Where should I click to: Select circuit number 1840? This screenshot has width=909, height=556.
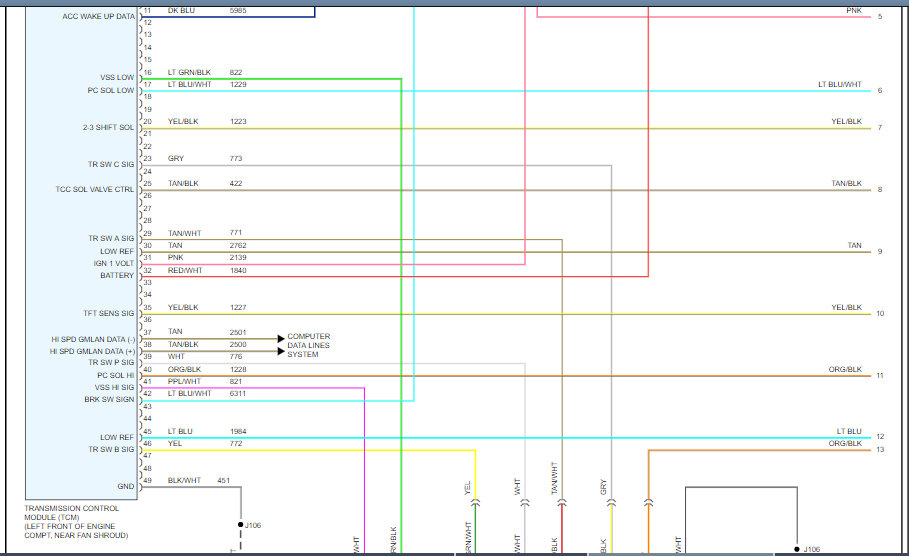(238, 270)
